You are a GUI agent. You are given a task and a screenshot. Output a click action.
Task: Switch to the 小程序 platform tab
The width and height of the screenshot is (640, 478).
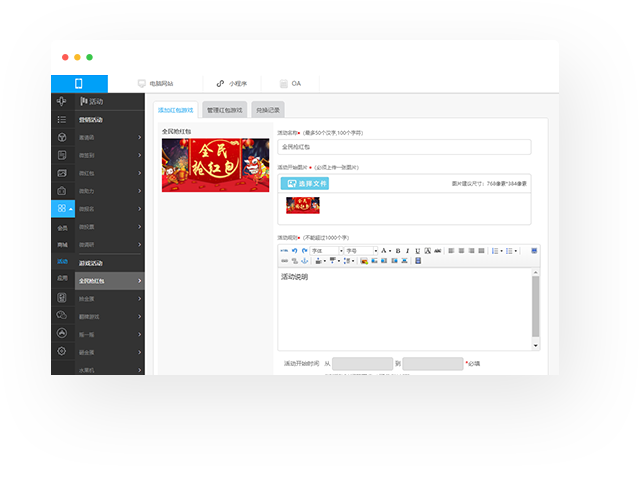[231, 84]
